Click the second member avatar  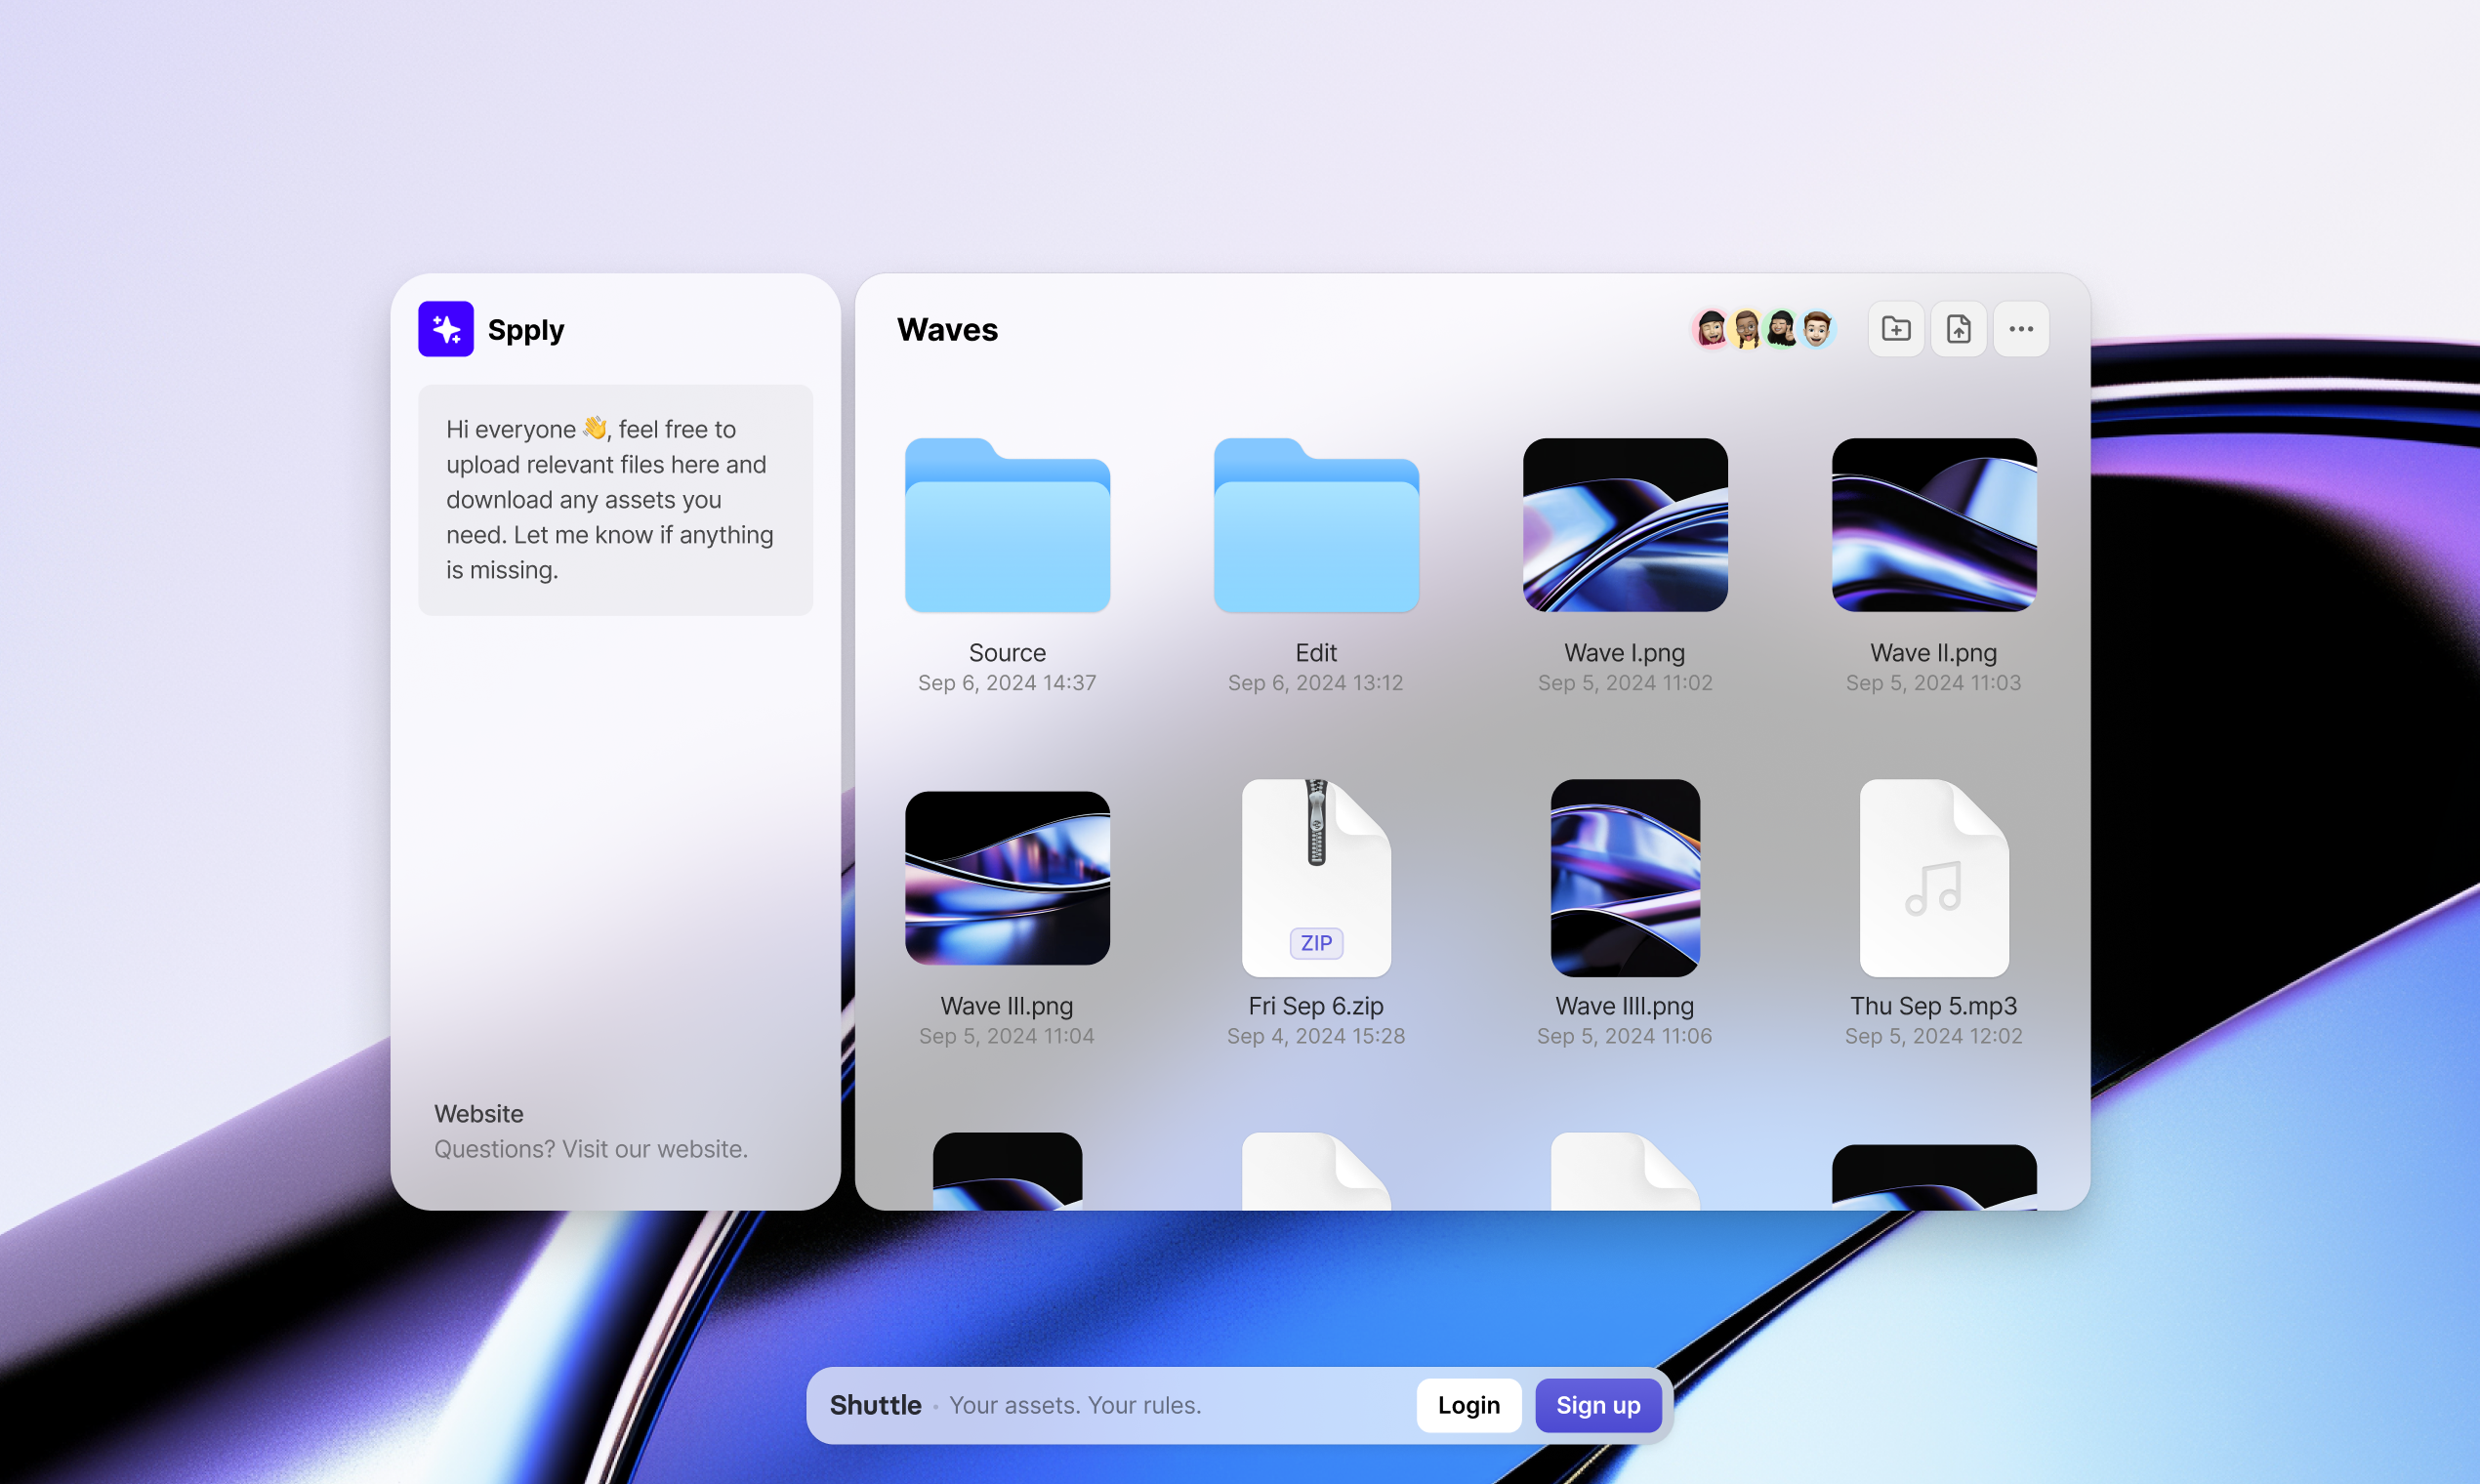pos(1746,329)
